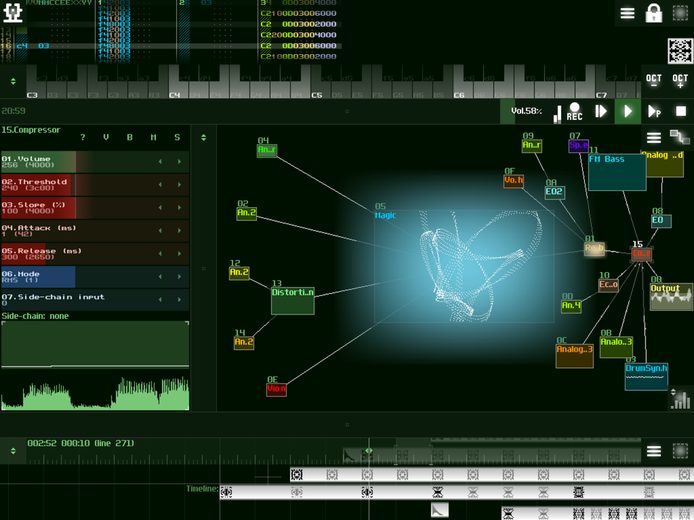
Task: Click the Side-chain: none selector
Action: coord(35,316)
